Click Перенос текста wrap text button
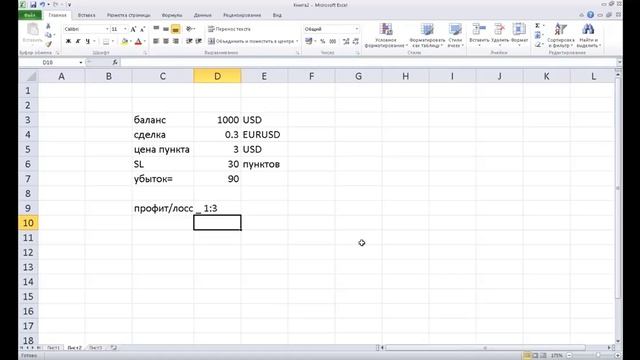 (229, 29)
